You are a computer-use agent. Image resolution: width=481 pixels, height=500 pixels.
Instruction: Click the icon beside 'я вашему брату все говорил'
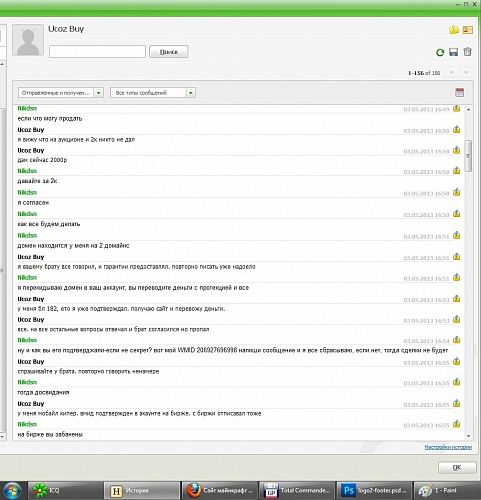click(x=456, y=257)
